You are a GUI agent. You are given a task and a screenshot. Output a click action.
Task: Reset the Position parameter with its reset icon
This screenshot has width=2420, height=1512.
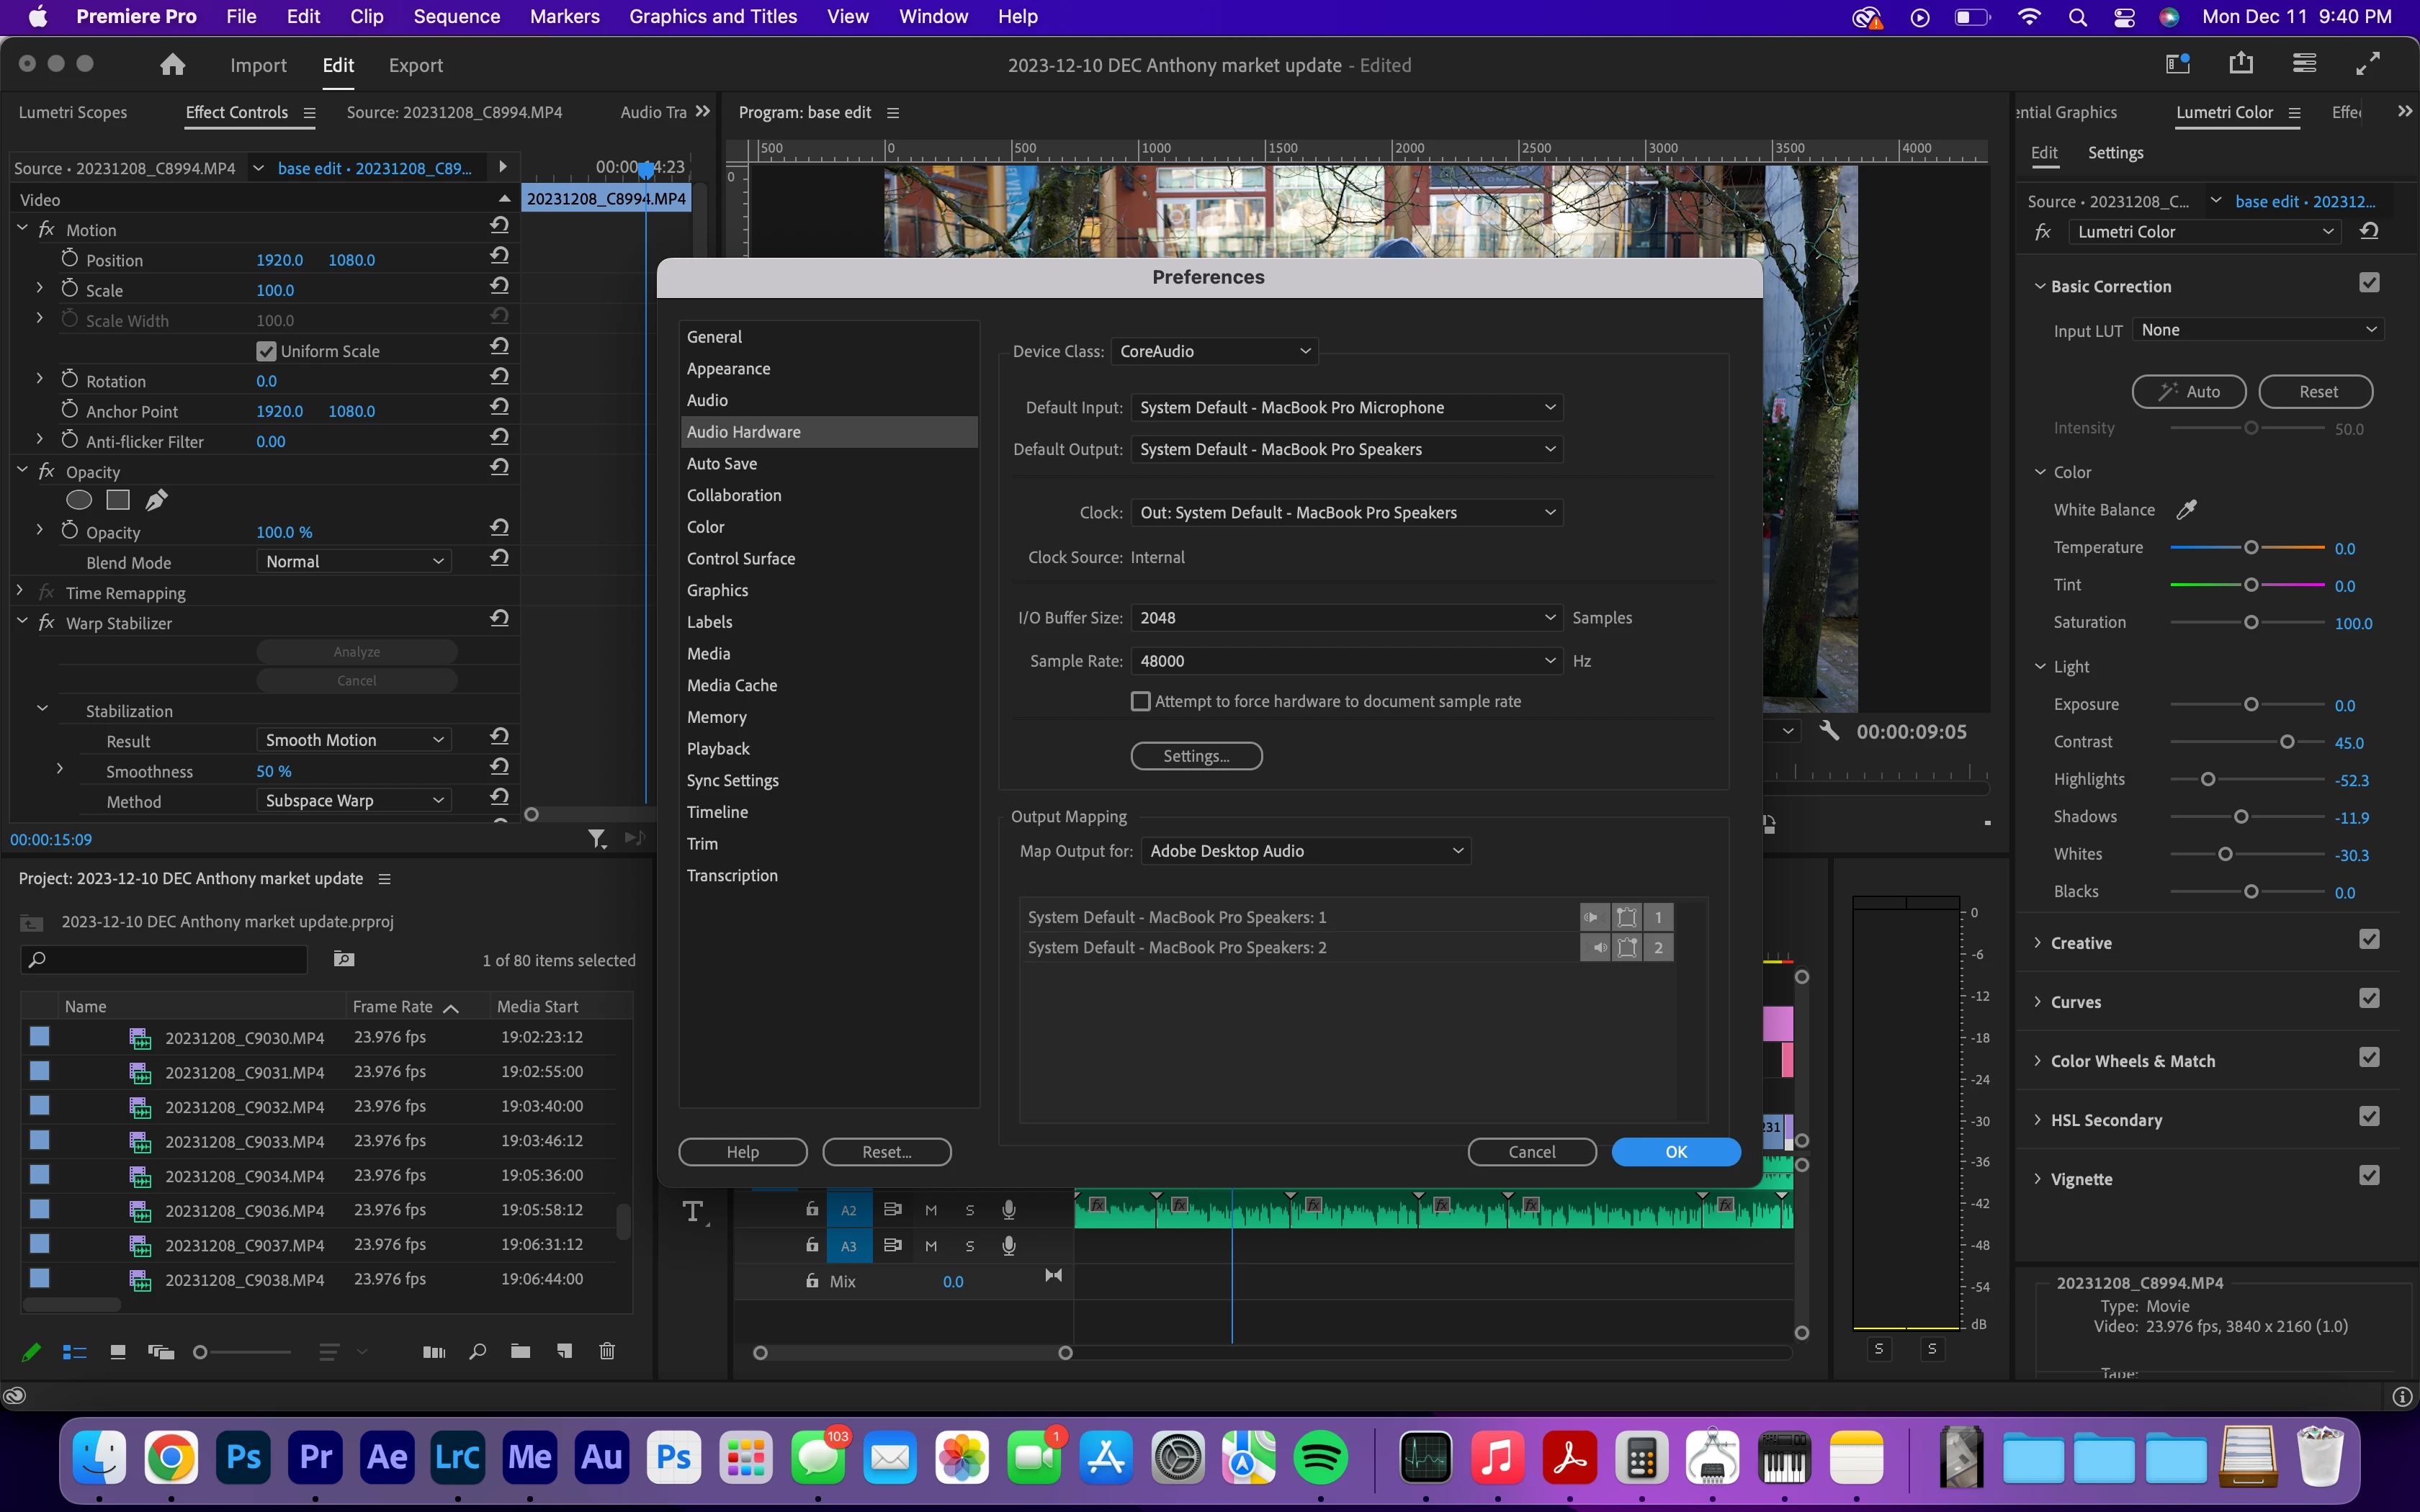pos(500,256)
